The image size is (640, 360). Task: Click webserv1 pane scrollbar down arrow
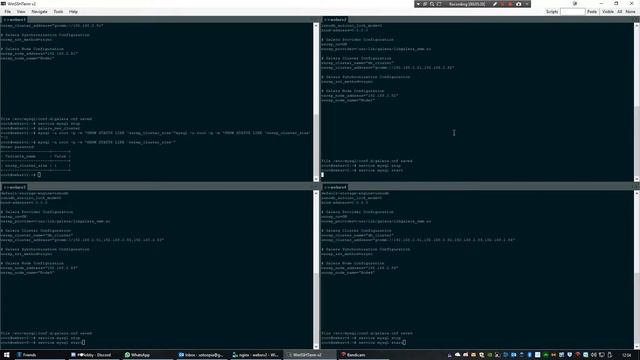(316, 179)
